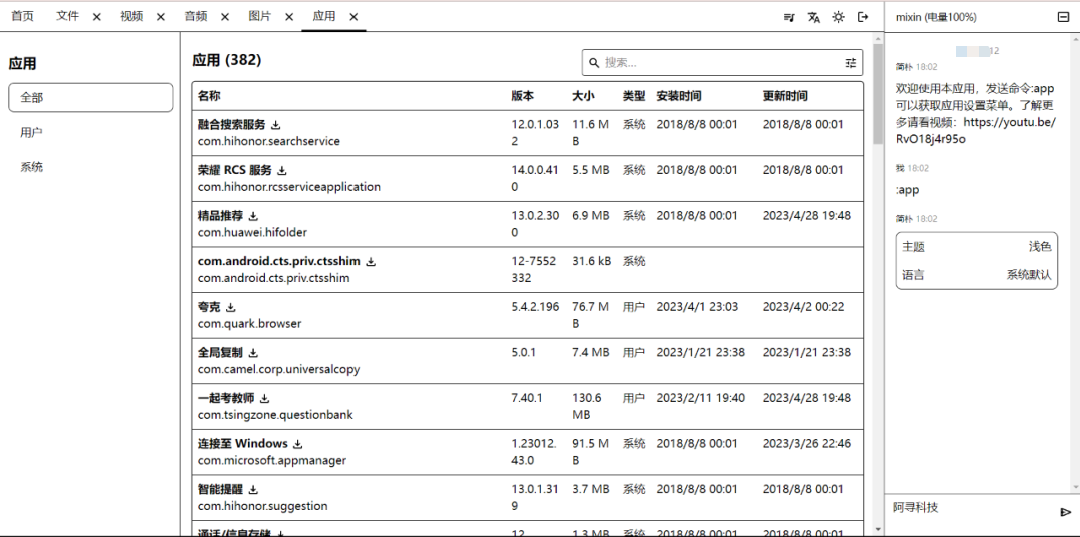This screenshot has width=1080, height=537.
Task: Click scrollbar down arrow
Action: (x=878, y=529)
